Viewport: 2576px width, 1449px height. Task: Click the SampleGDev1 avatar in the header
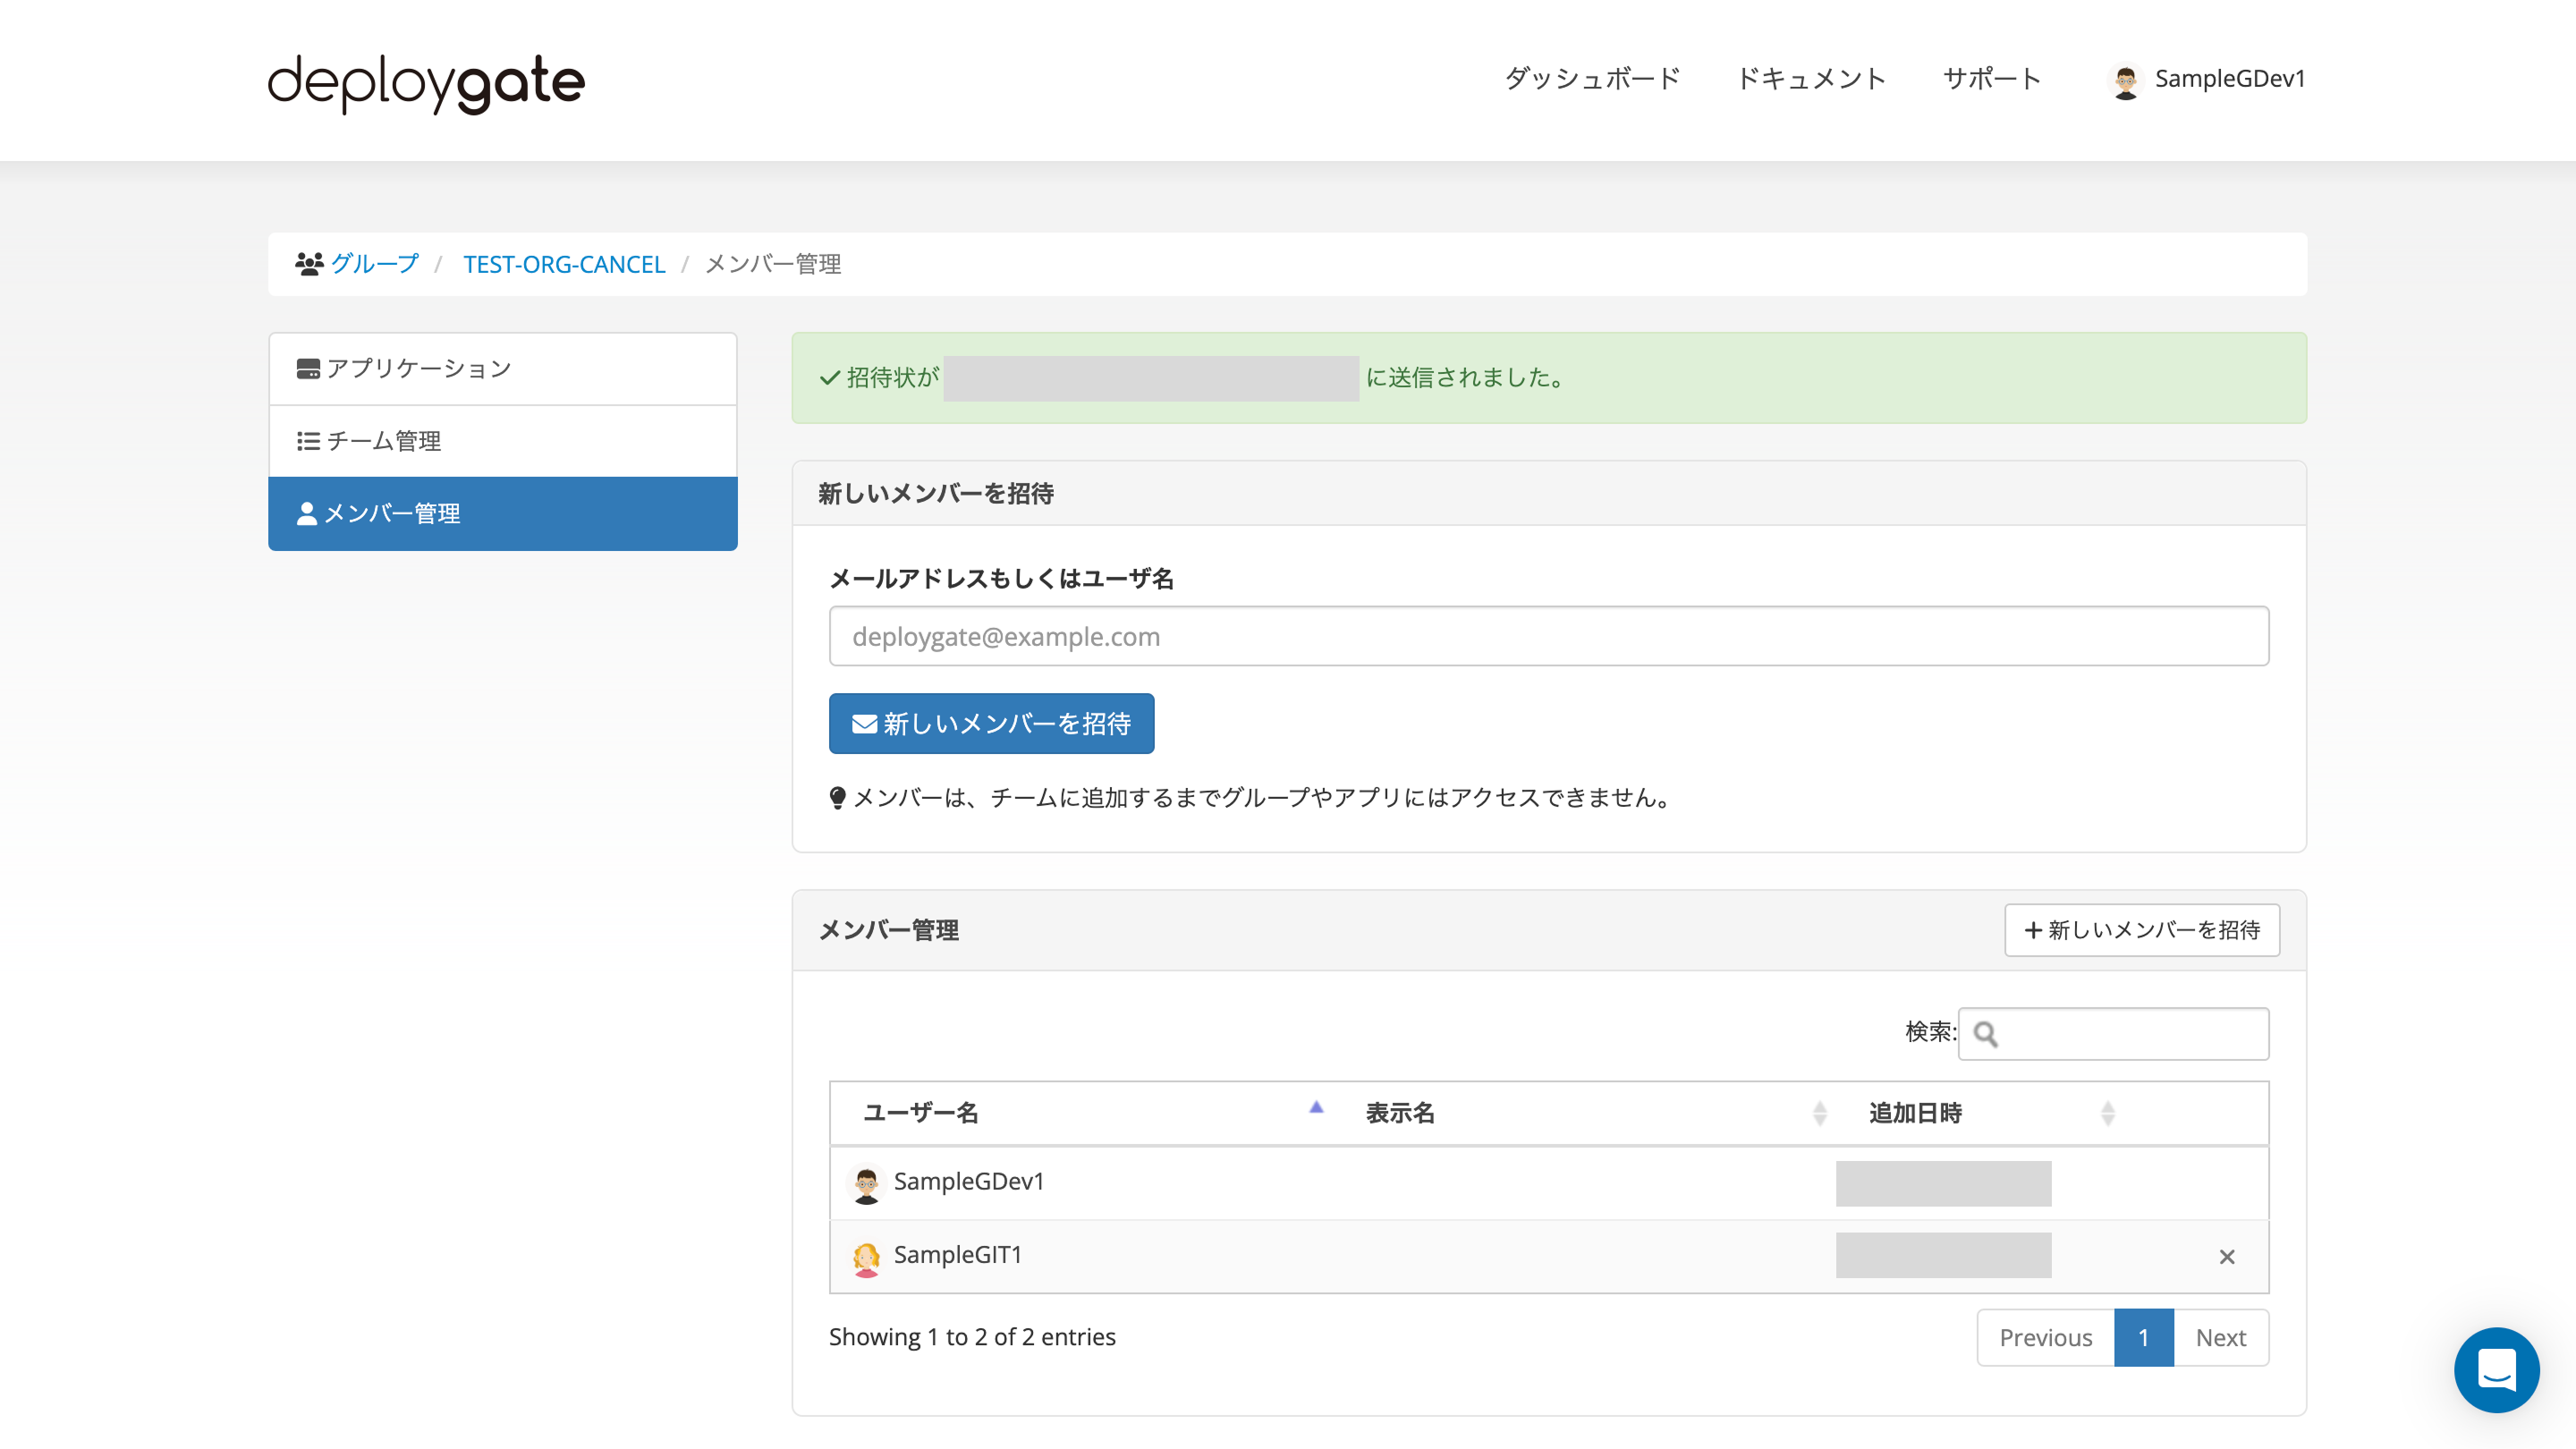tap(2127, 79)
